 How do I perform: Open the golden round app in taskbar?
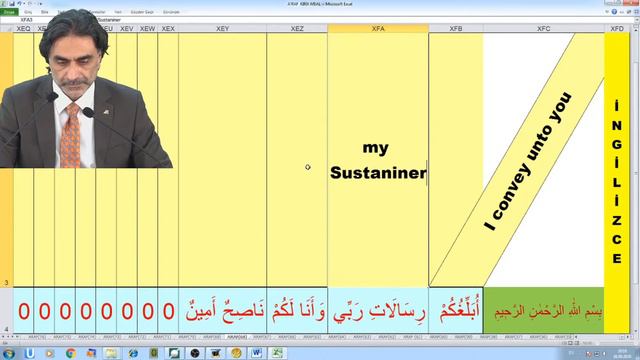click(236, 353)
